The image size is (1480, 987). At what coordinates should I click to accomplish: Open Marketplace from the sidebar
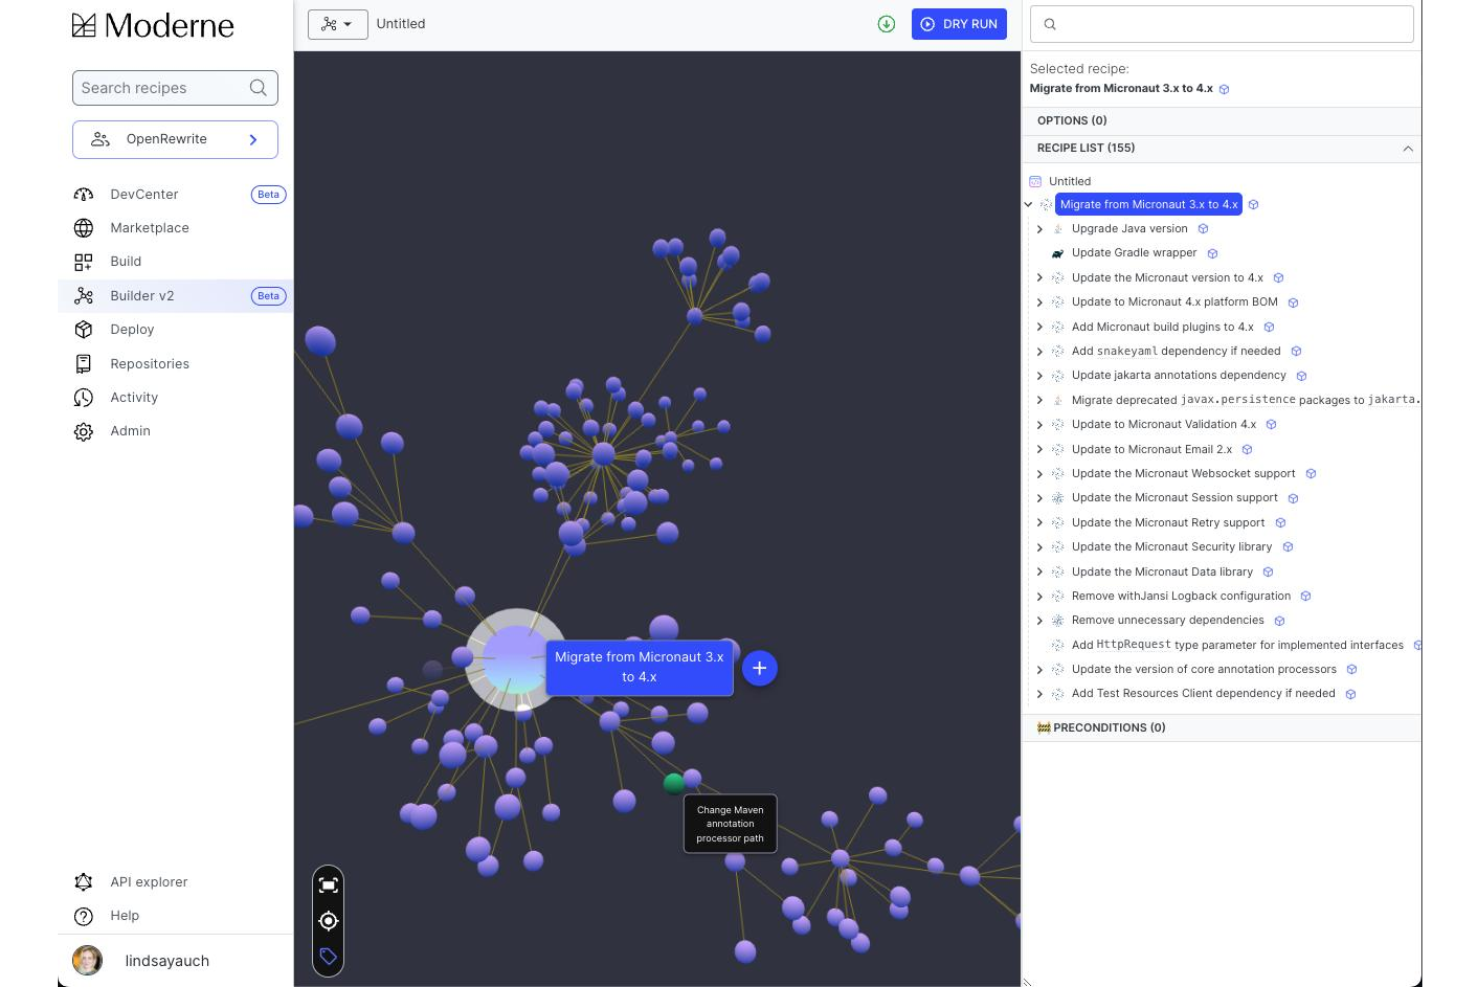point(149,228)
